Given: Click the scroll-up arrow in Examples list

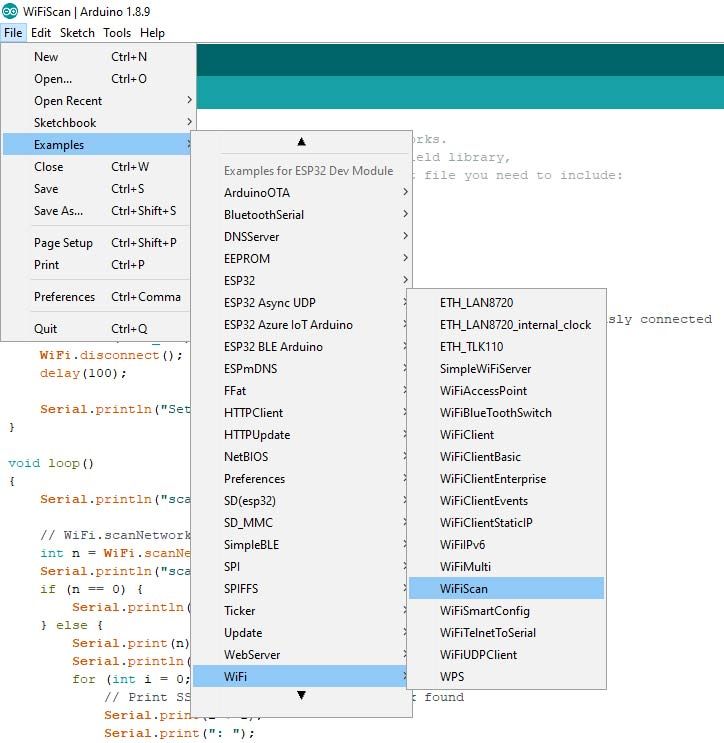Looking at the screenshot, I should tap(301, 142).
